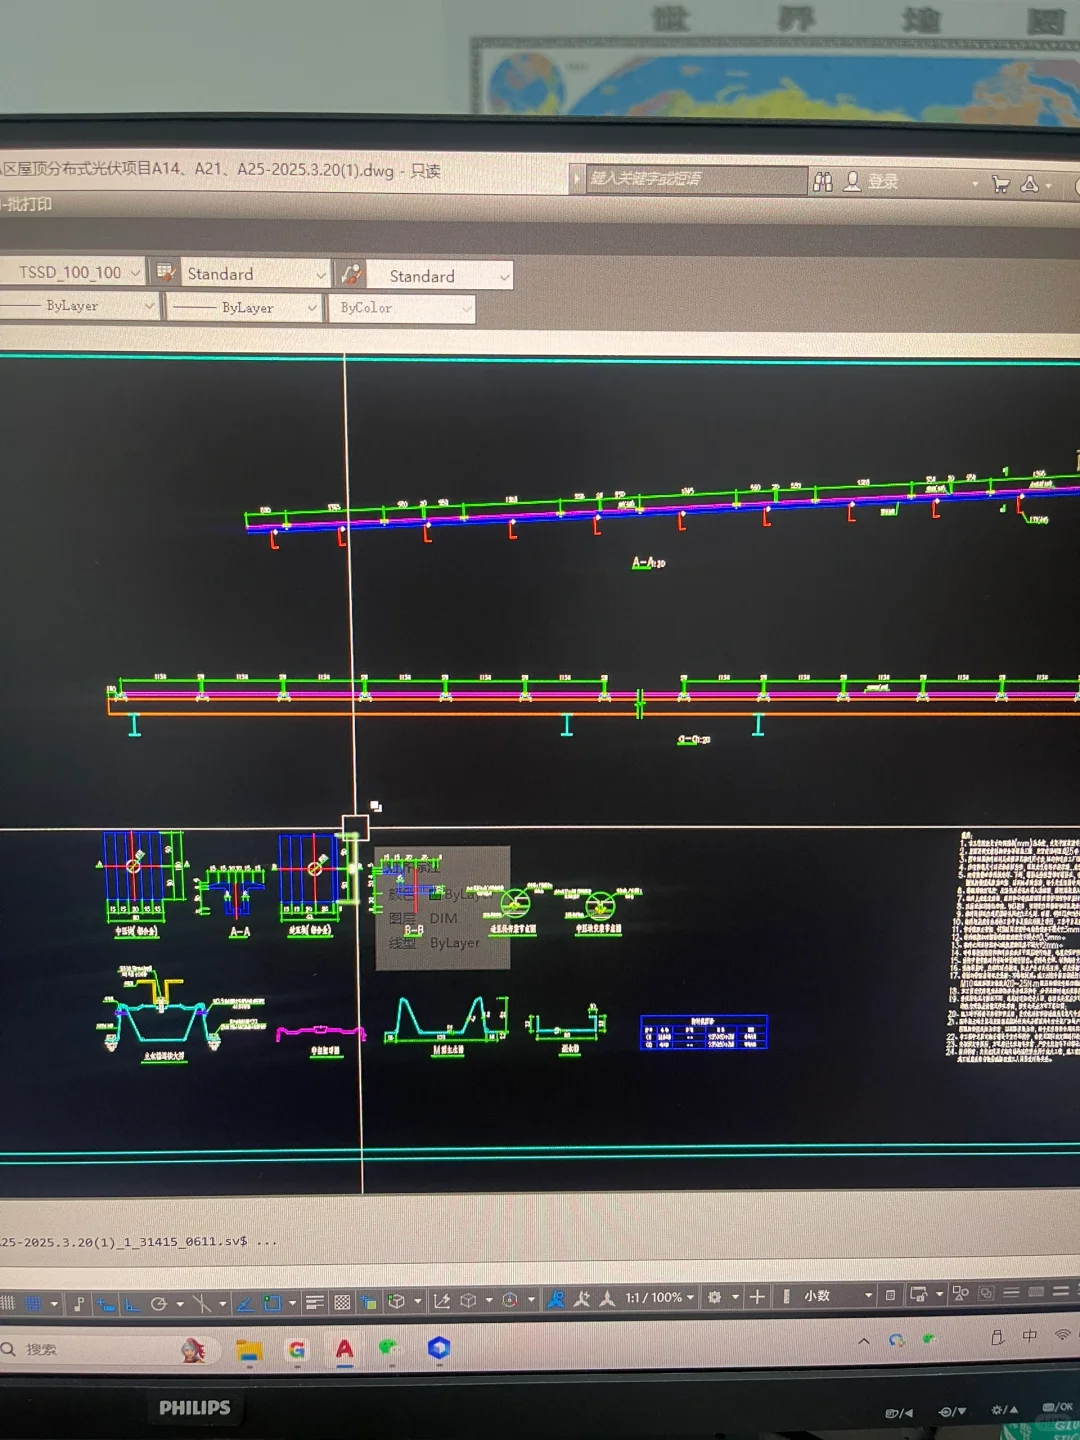The height and width of the screenshot is (1440, 1080).
Task: Open the green taskbar application icon
Action: pos(389,1348)
